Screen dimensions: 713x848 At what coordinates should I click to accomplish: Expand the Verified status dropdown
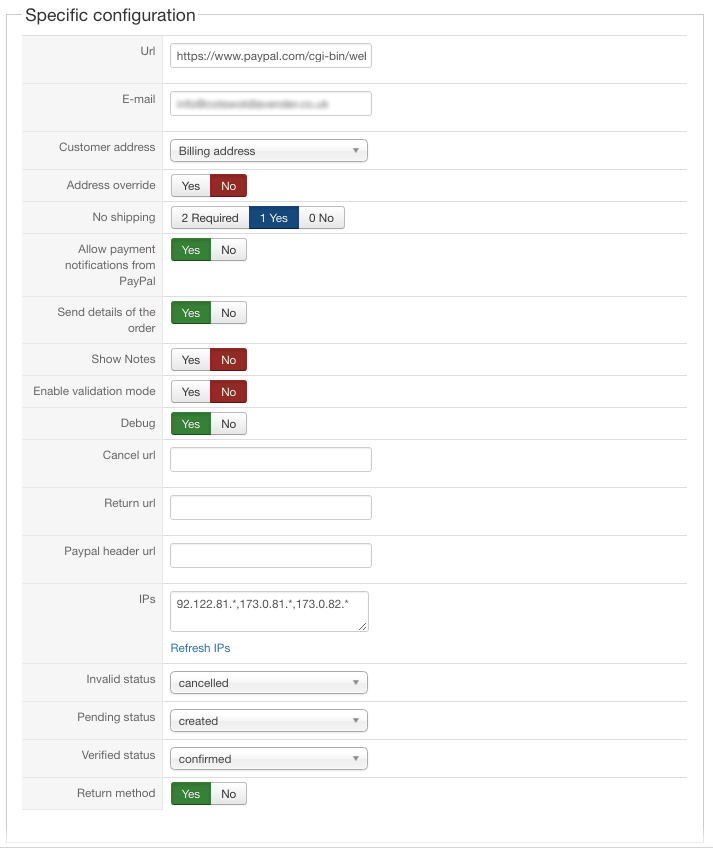[x=269, y=759]
